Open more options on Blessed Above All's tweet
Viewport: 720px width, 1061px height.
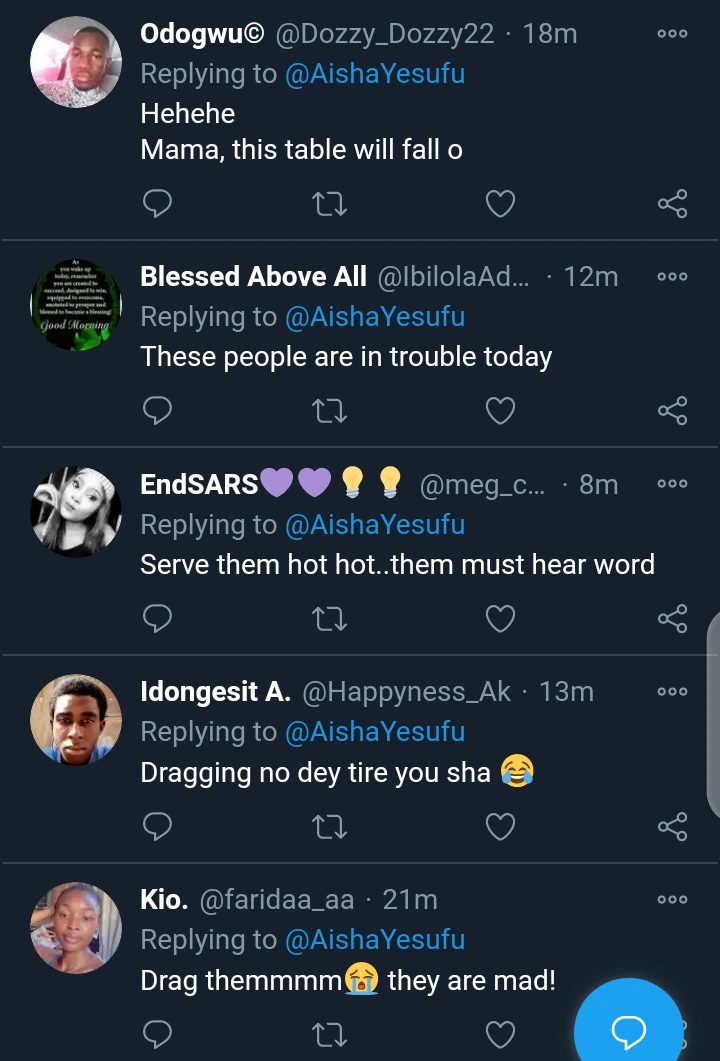(672, 276)
